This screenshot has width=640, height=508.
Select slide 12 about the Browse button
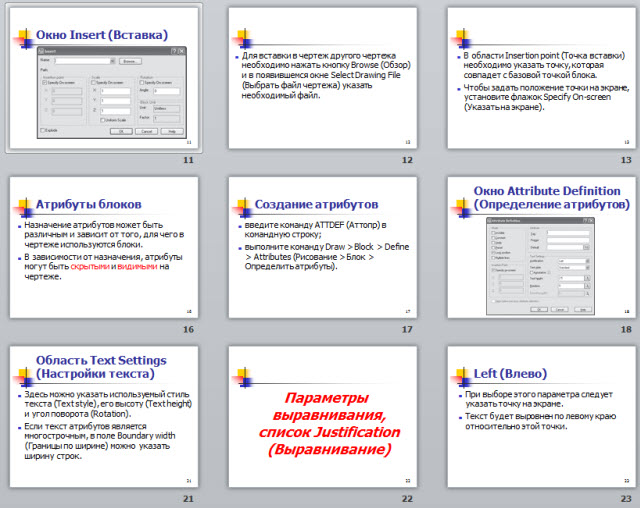pyautogui.click(x=320, y=77)
